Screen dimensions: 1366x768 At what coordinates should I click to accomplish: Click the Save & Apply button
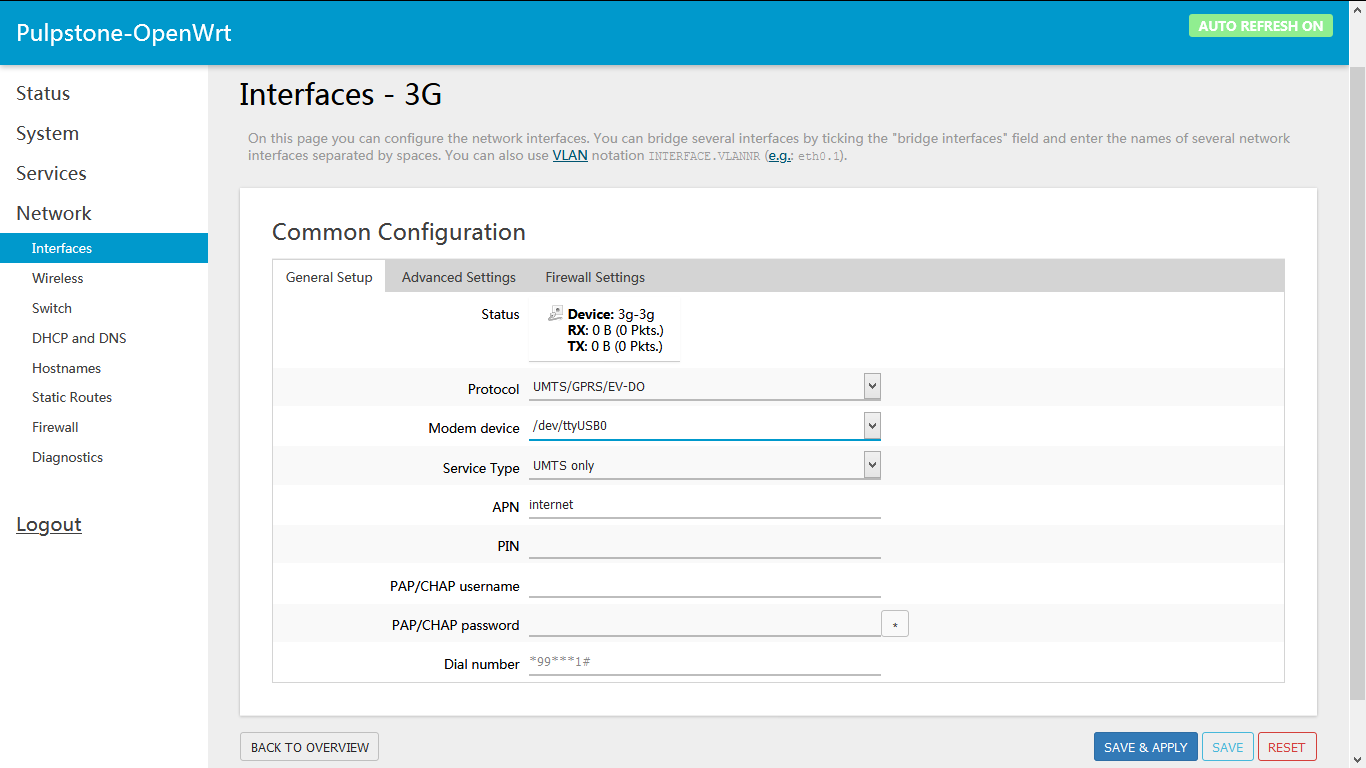pos(1145,746)
